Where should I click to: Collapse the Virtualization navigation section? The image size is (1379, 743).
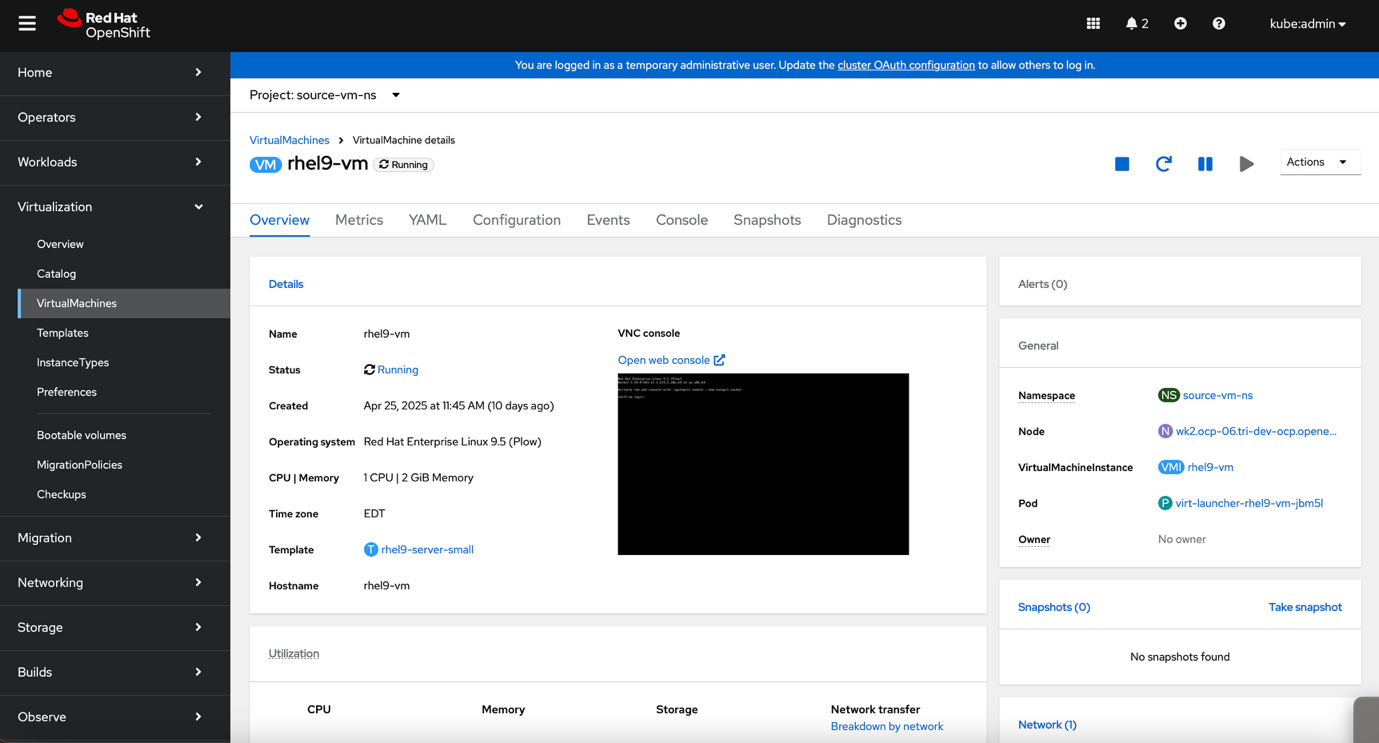click(110, 207)
